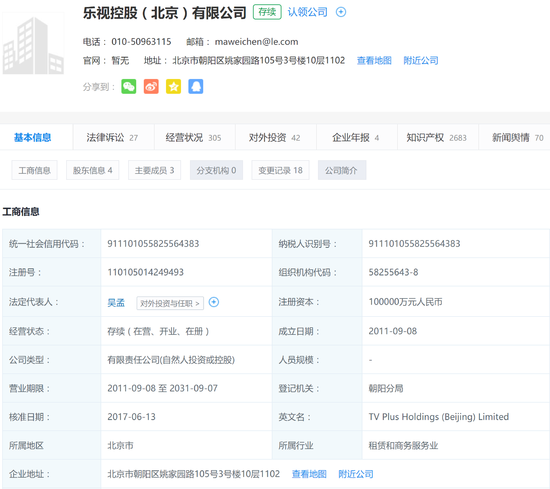Select 工商信息 sub-section button

click(34, 170)
